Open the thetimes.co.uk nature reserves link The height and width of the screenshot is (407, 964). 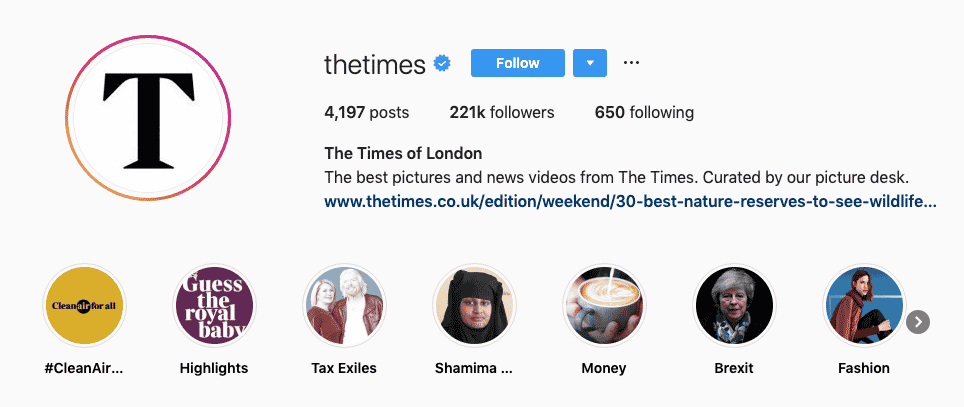coord(630,201)
